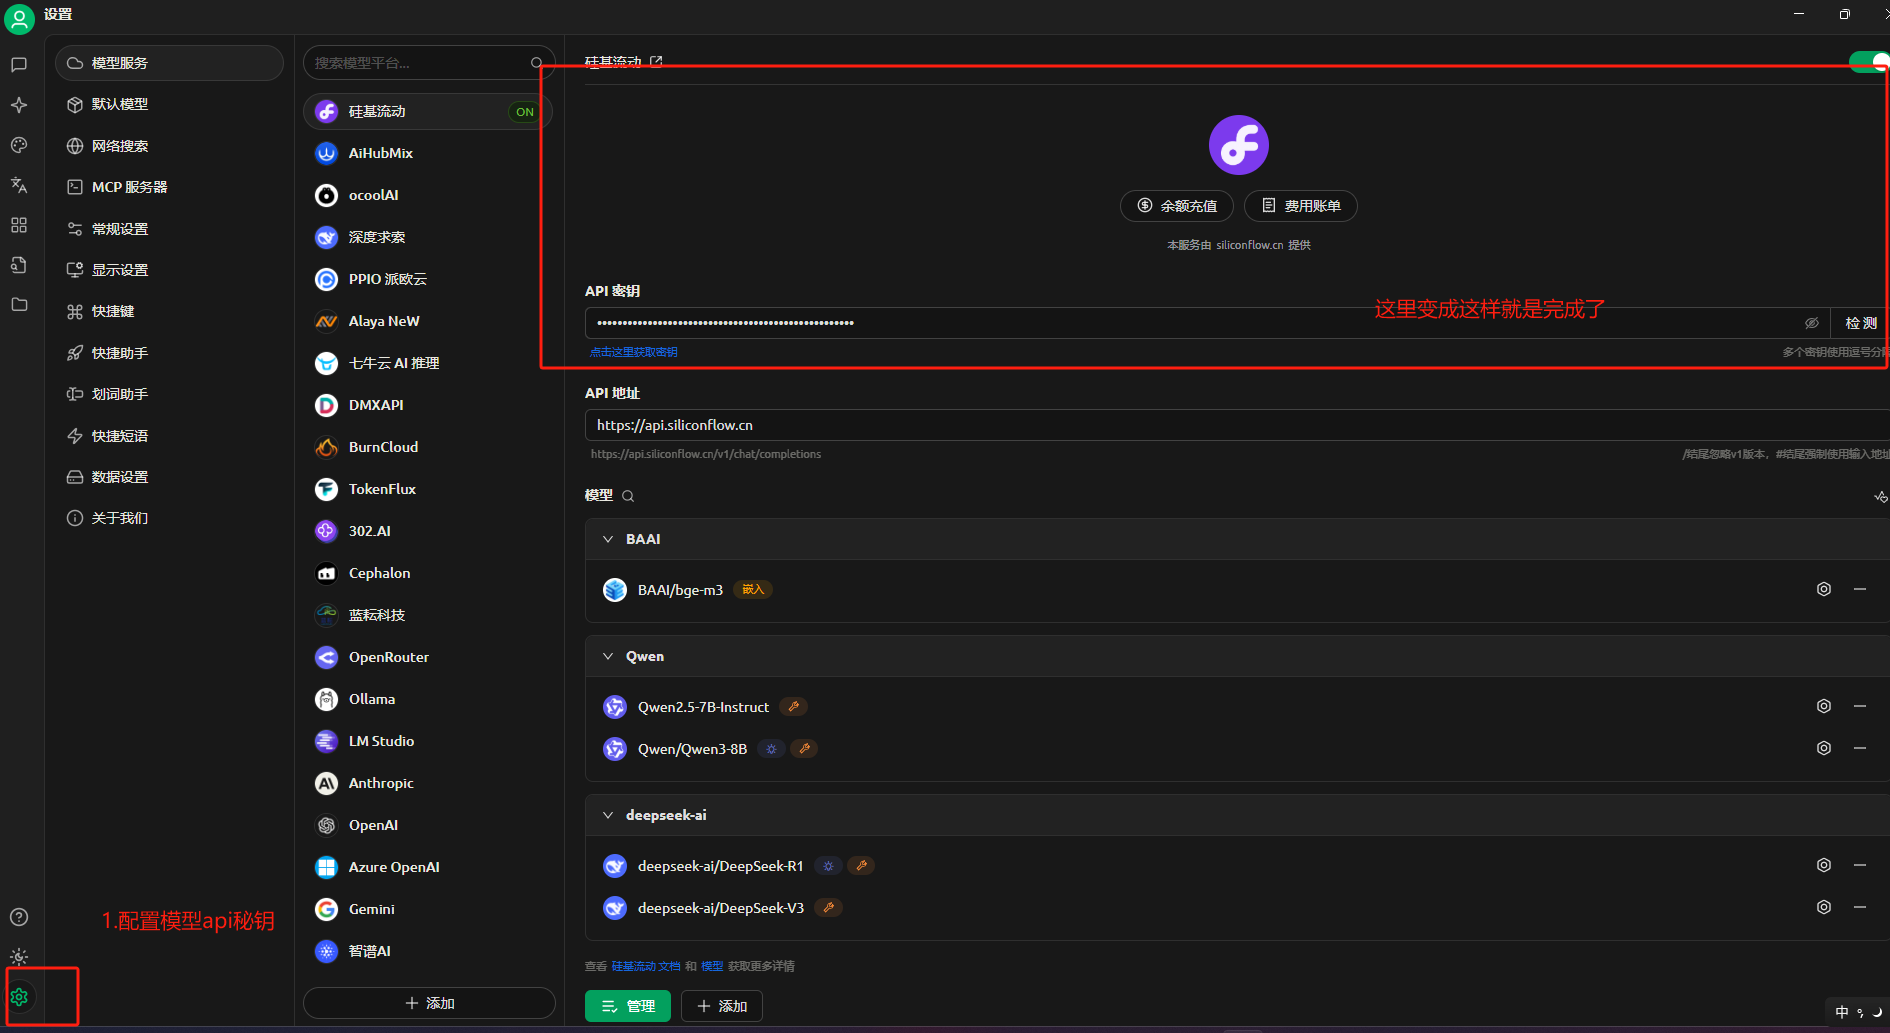
Task: Collapse the deepseek-ai model group
Action: [608, 815]
